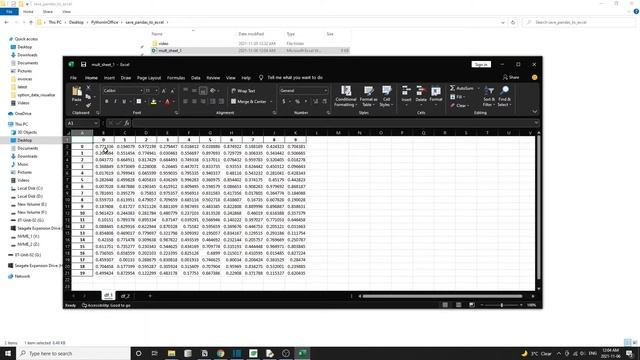Apply Percent Style

(298, 101)
